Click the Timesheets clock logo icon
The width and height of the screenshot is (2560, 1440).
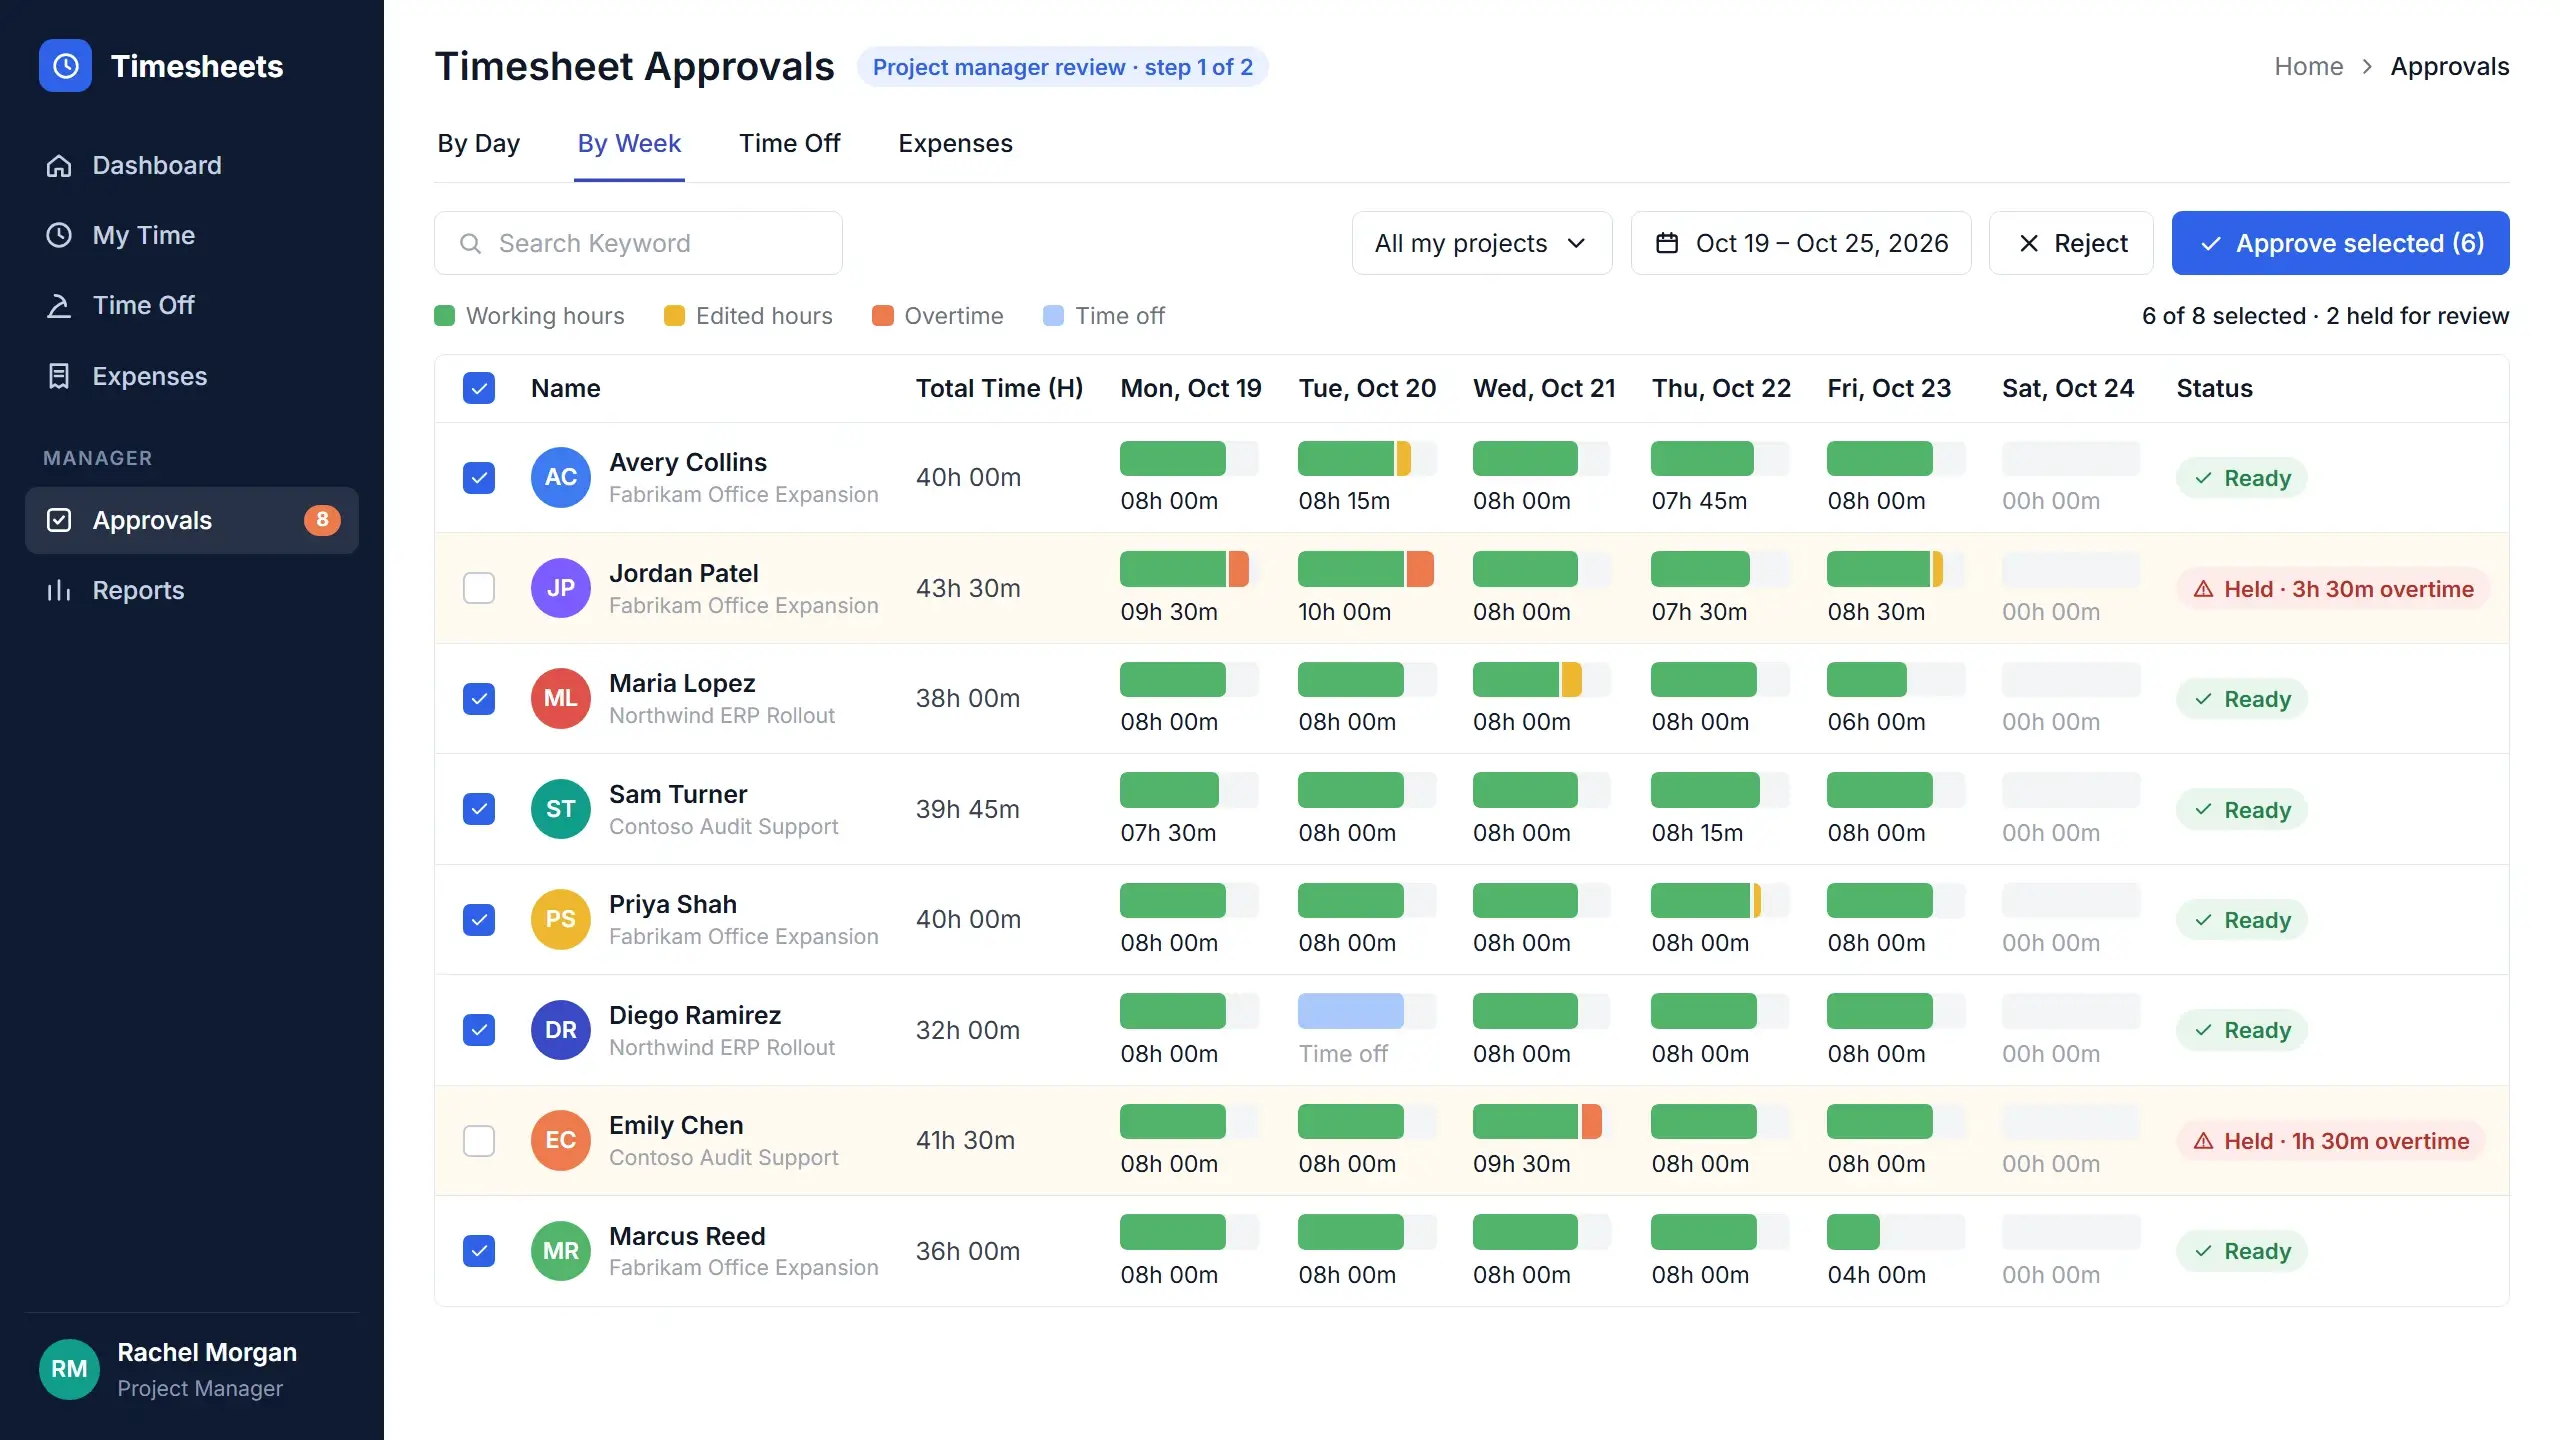[x=65, y=66]
